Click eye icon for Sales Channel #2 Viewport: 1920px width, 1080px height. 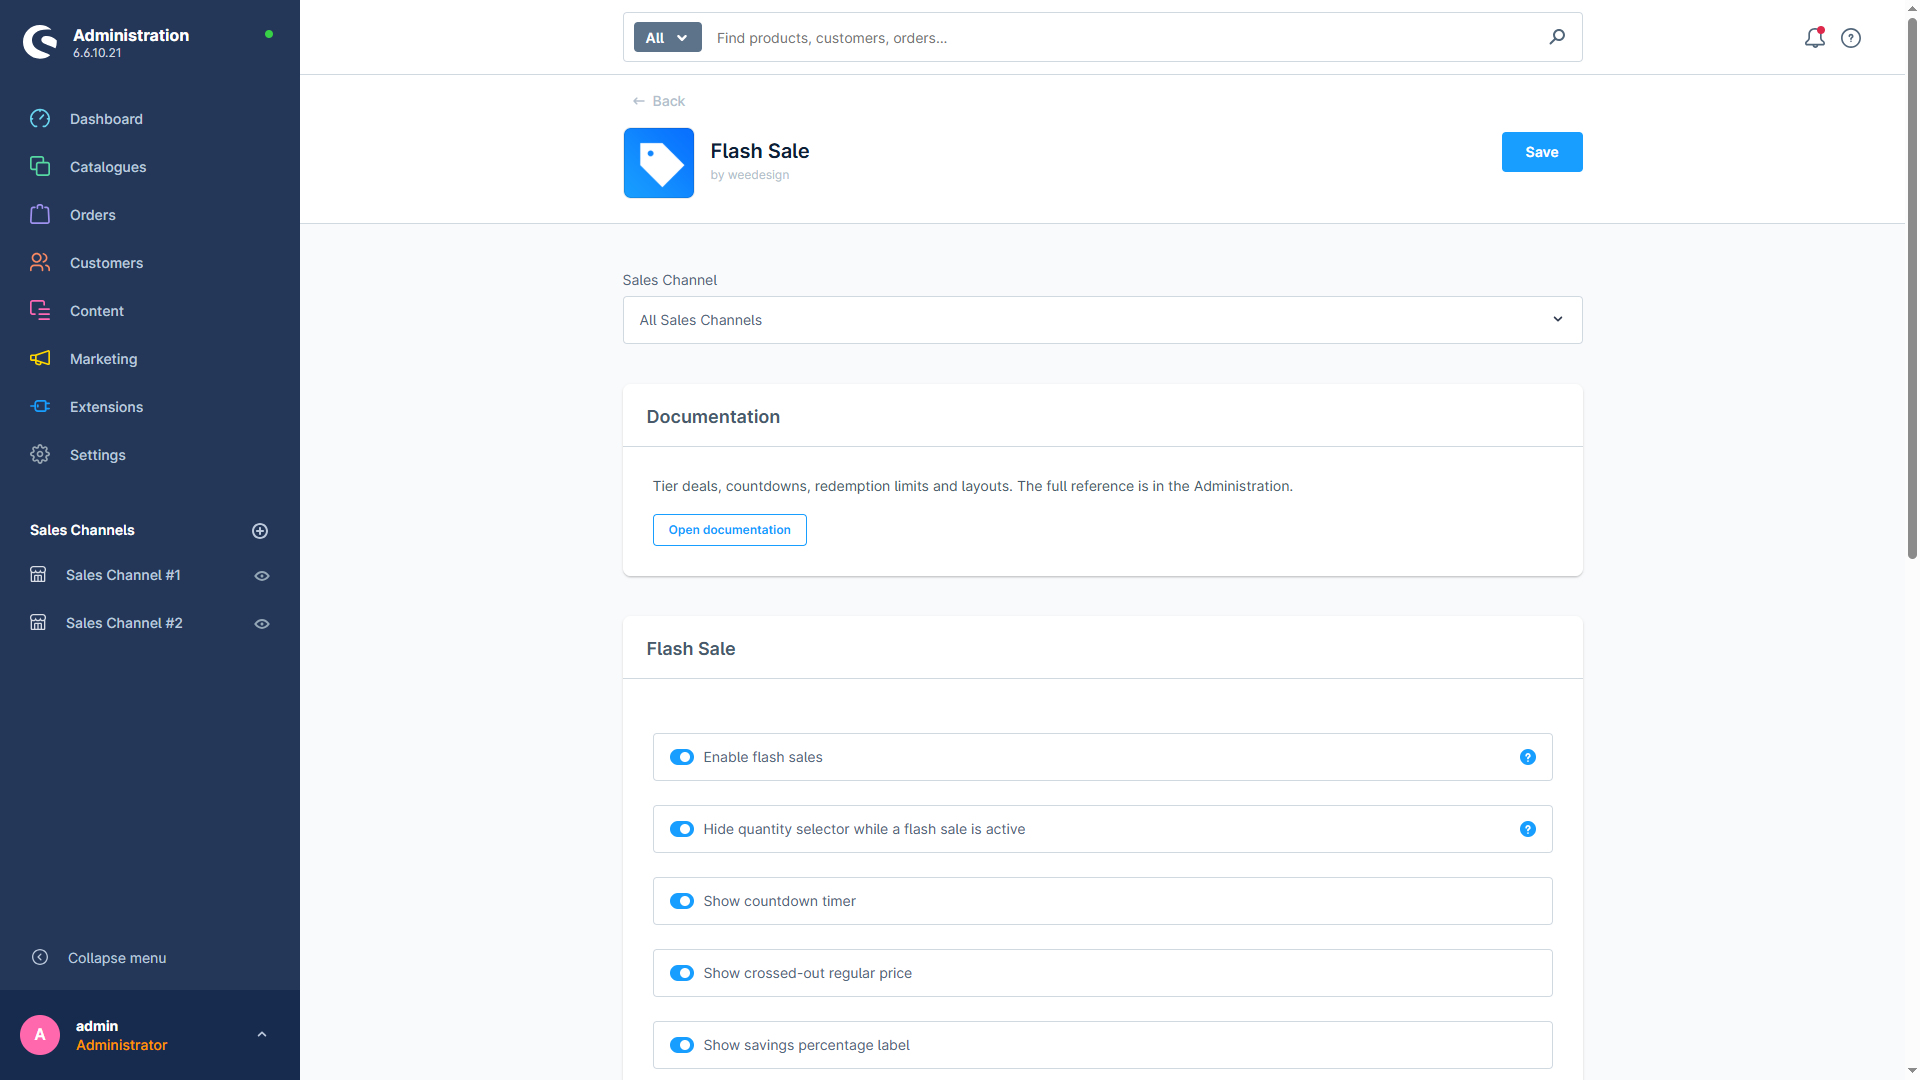point(262,624)
